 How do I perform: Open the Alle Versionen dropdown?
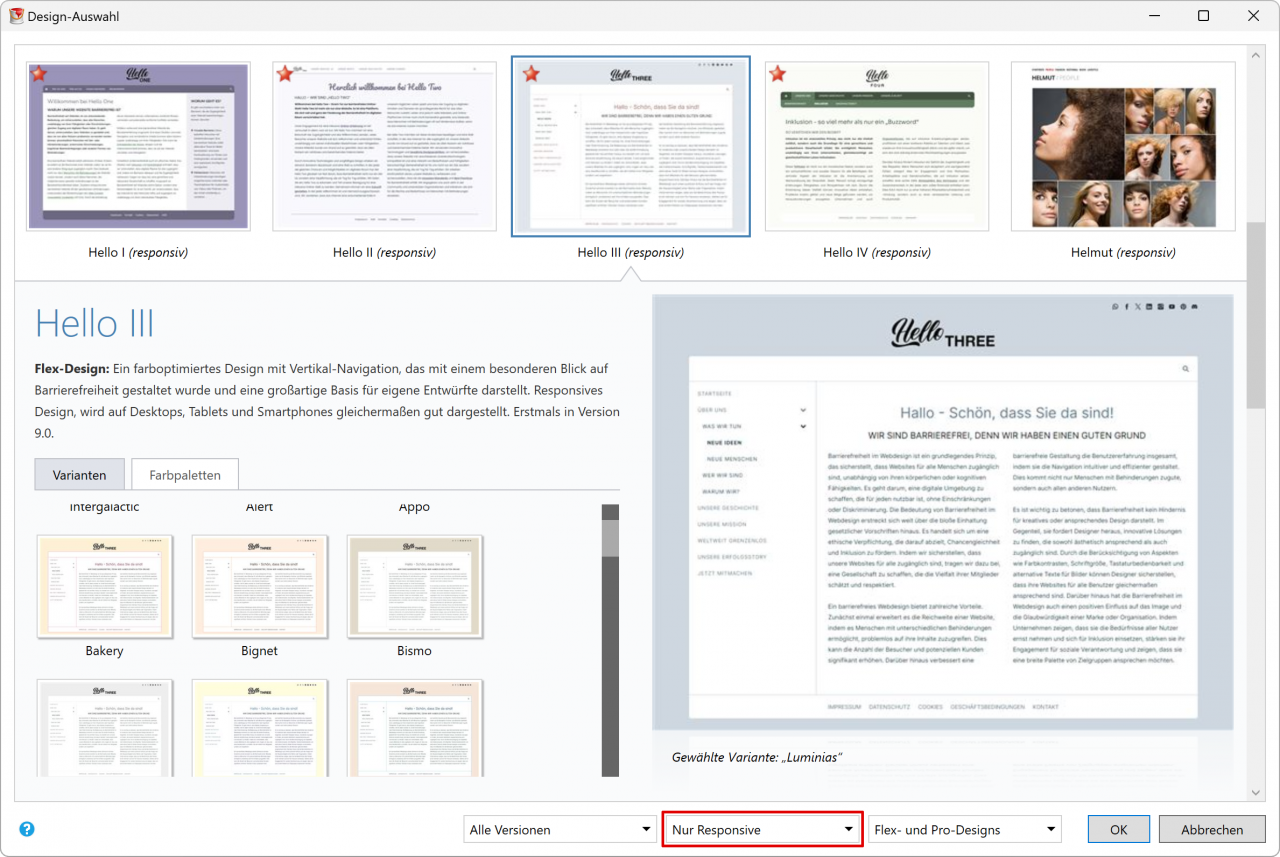560,830
